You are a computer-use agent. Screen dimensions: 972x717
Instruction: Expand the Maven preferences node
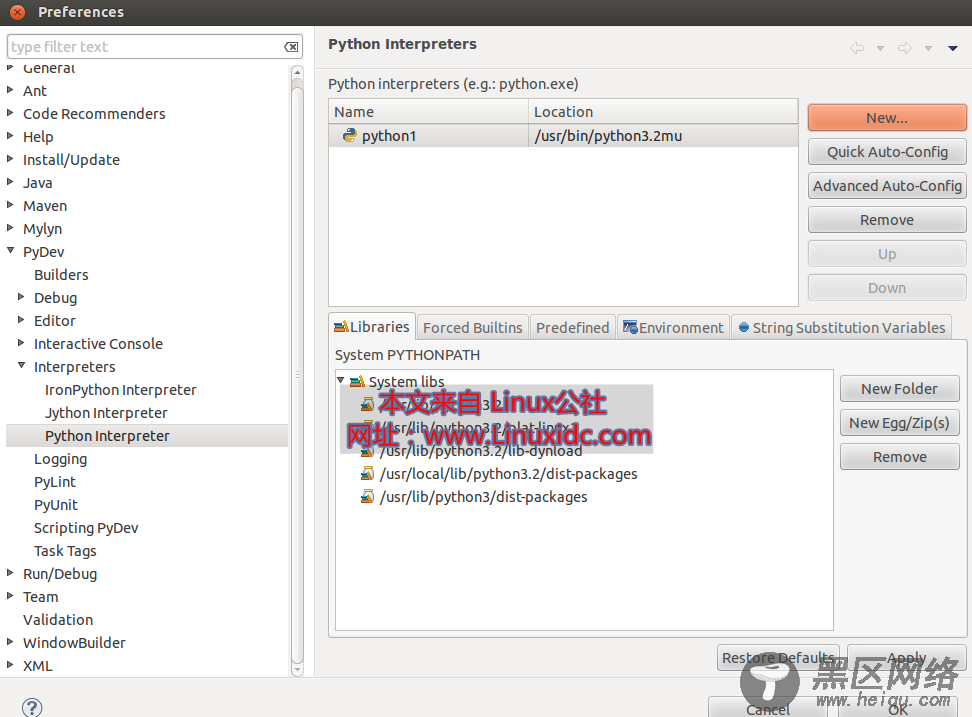pos(10,205)
